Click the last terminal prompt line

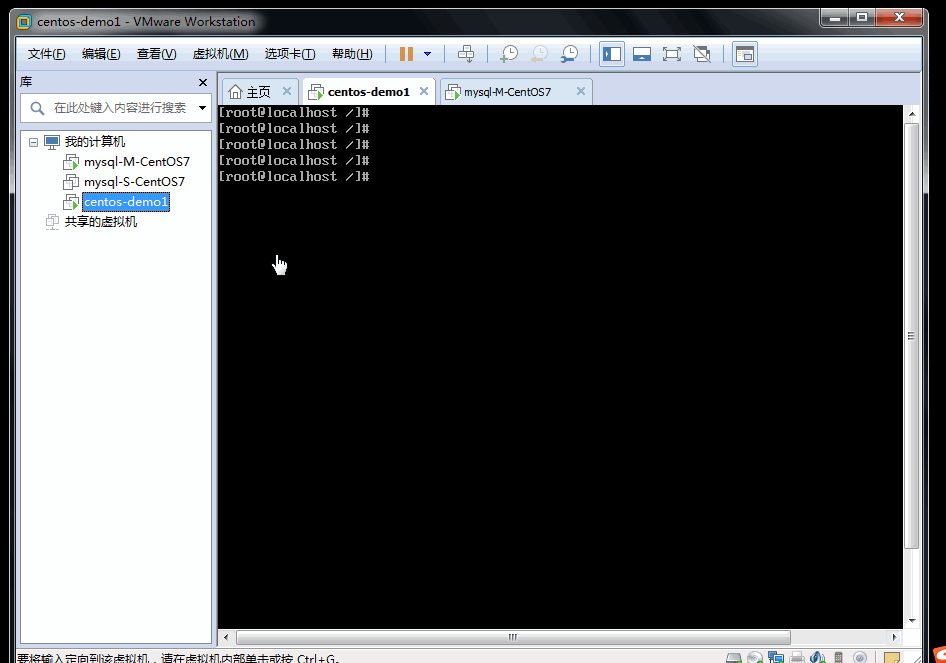tap(294, 177)
